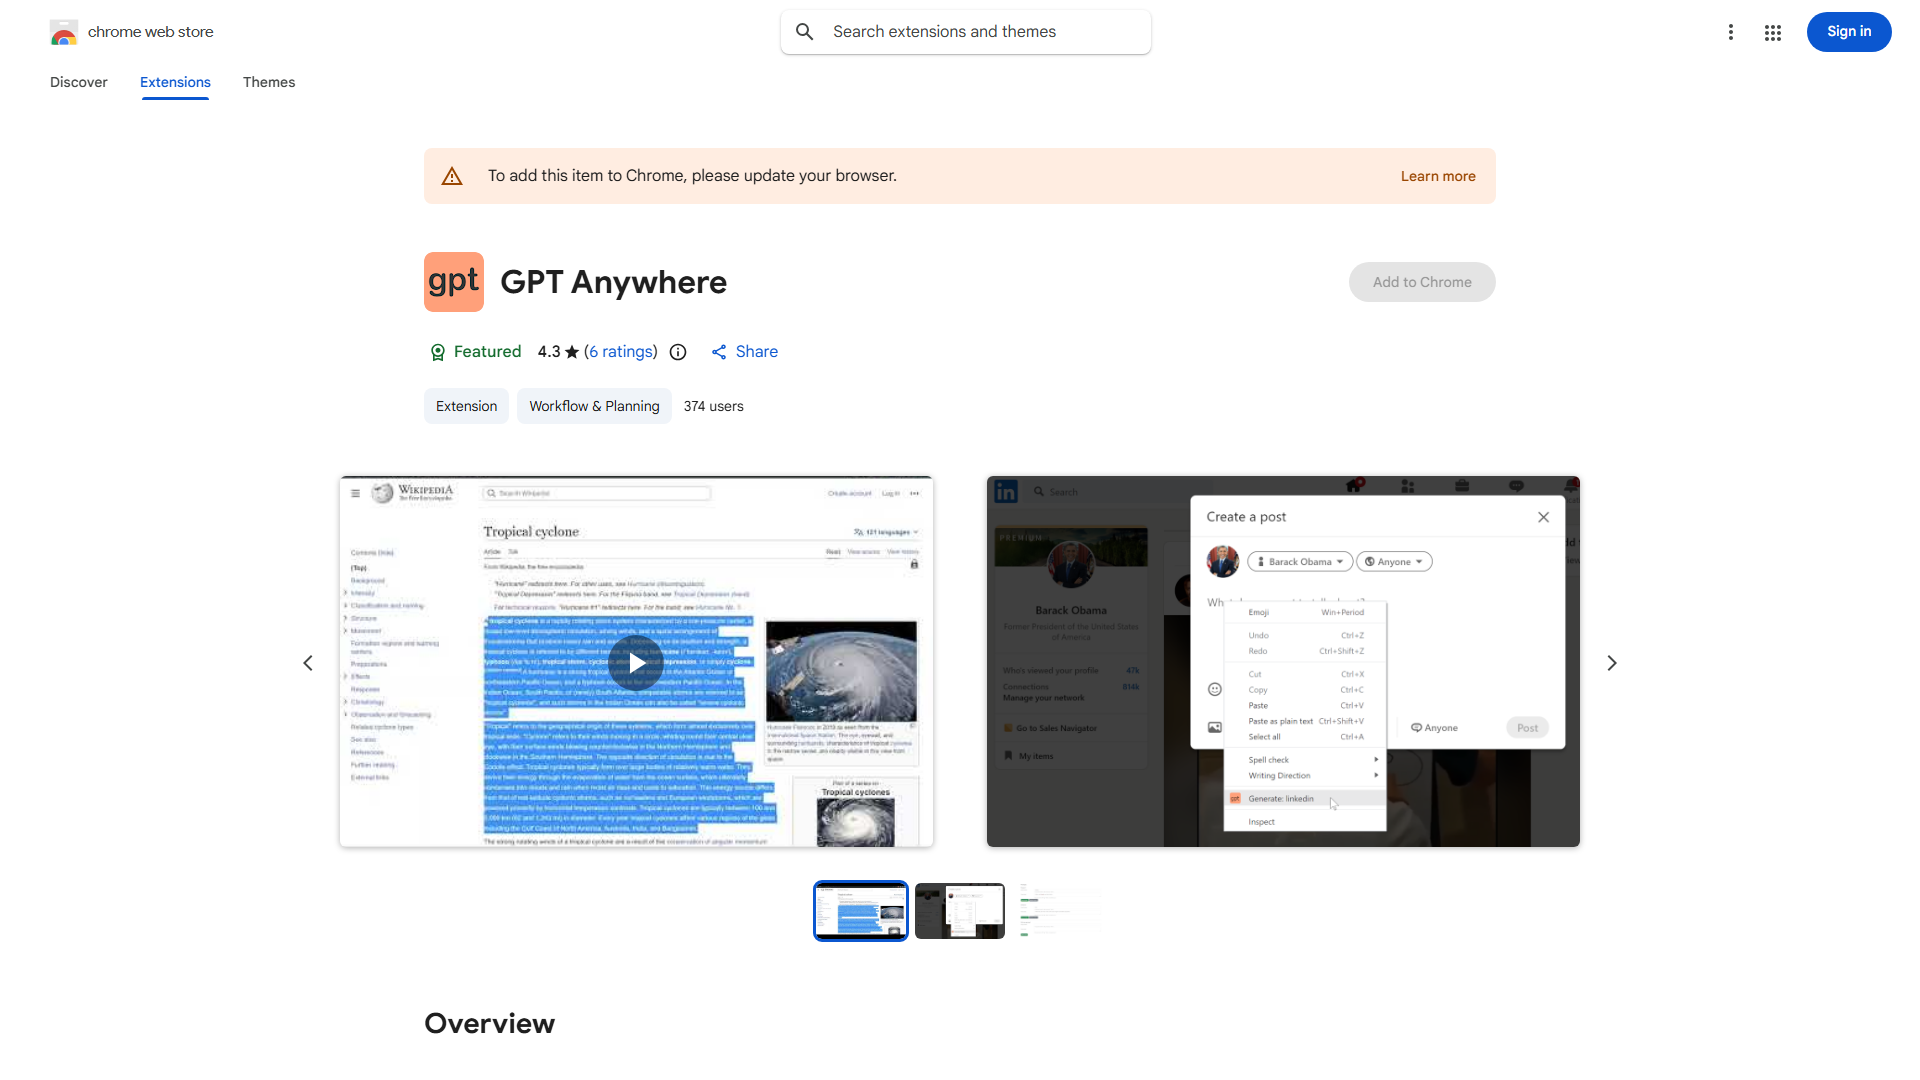The image size is (1920, 1080).
Task: Click the Share icon
Action: (720, 352)
